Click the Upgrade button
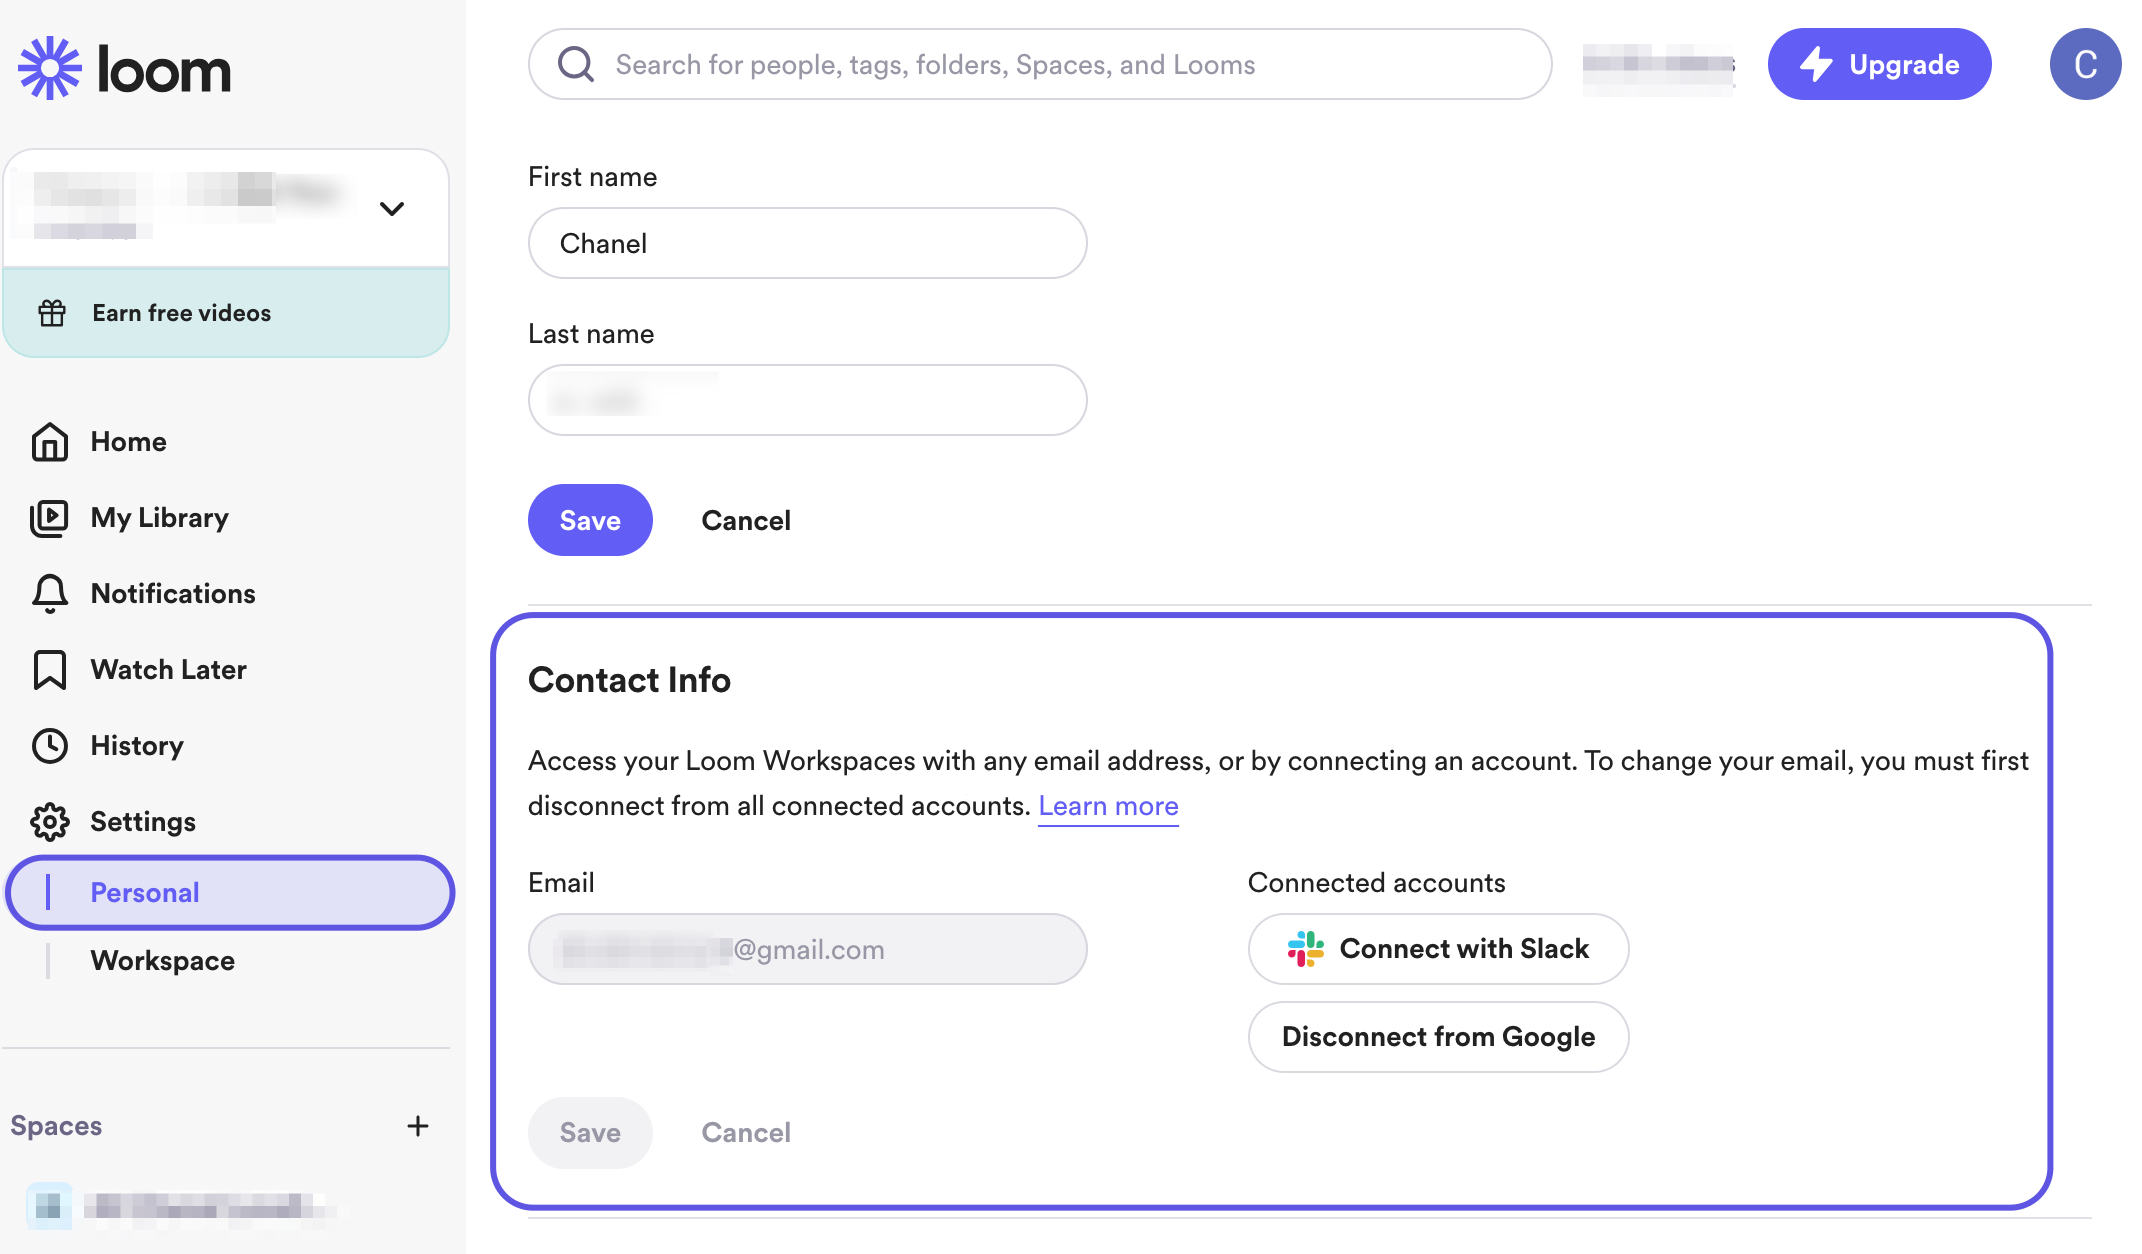 tap(1879, 65)
